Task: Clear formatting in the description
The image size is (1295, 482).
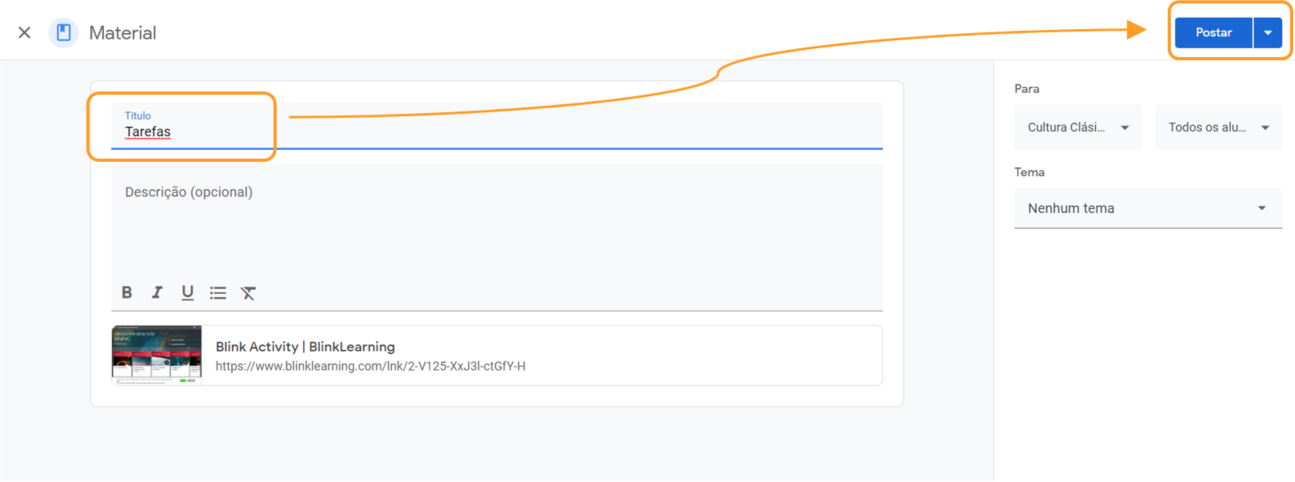Action: click(248, 293)
